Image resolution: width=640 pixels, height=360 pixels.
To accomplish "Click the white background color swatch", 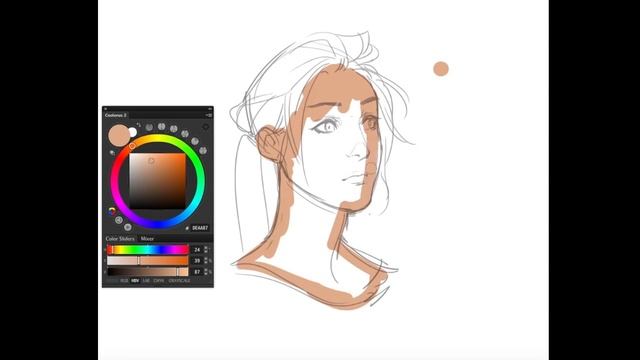I will point(132,132).
